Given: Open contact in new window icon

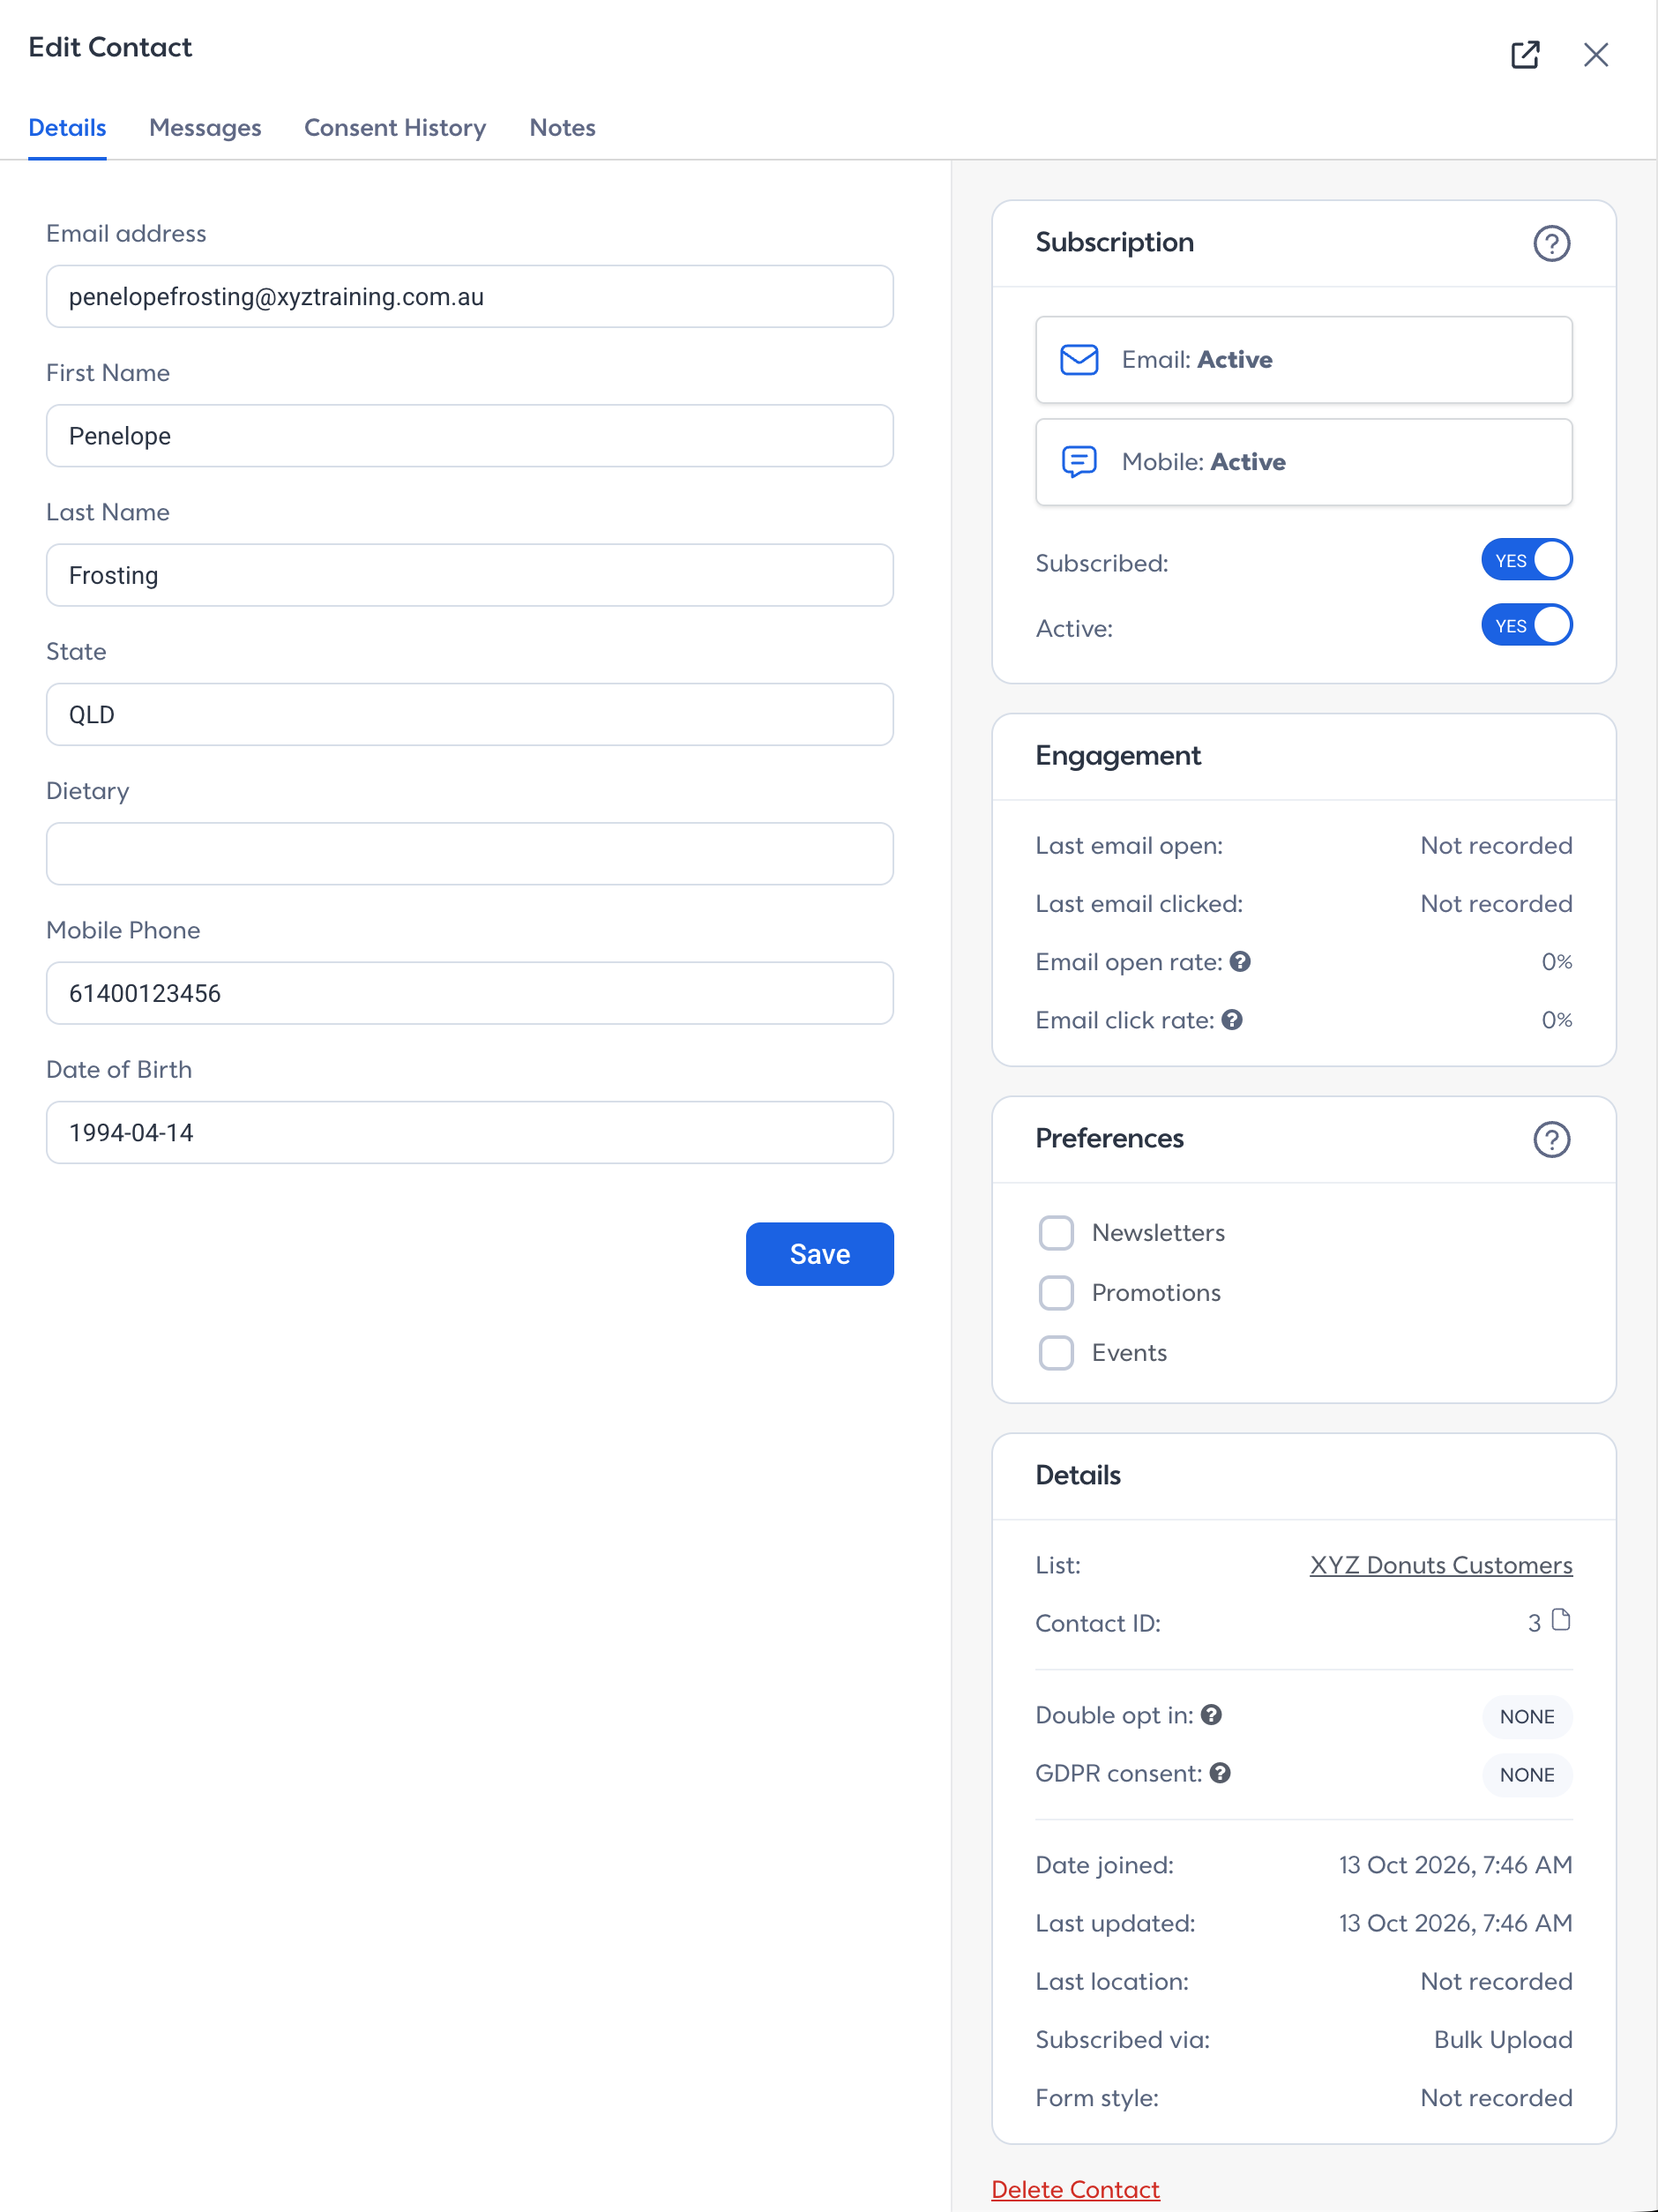Looking at the screenshot, I should point(1524,55).
